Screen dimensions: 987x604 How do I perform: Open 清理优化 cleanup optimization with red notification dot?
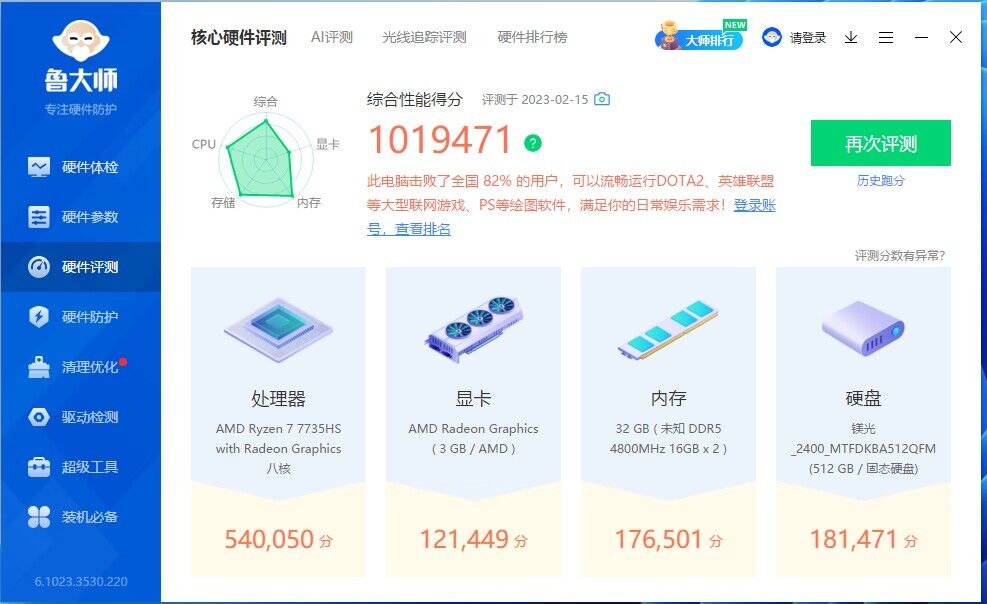point(80,366)
